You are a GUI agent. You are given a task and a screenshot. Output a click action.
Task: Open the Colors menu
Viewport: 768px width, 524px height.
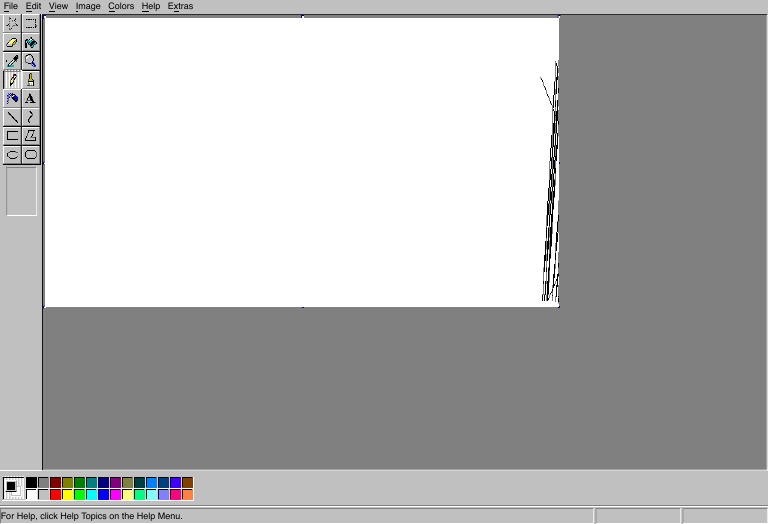121,6
